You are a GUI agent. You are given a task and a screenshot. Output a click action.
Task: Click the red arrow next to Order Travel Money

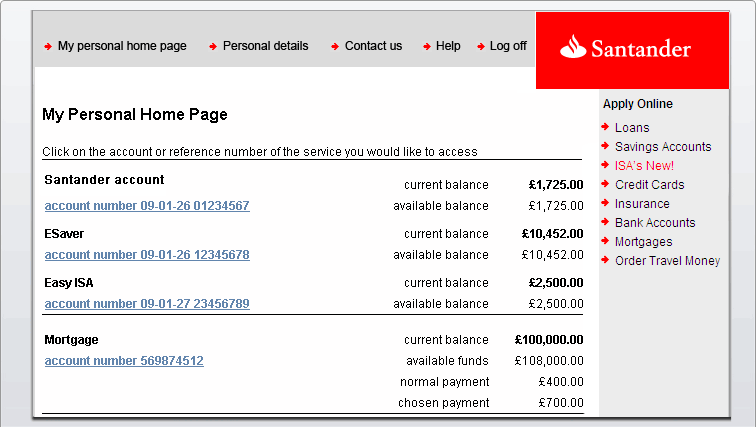[605, 260]
